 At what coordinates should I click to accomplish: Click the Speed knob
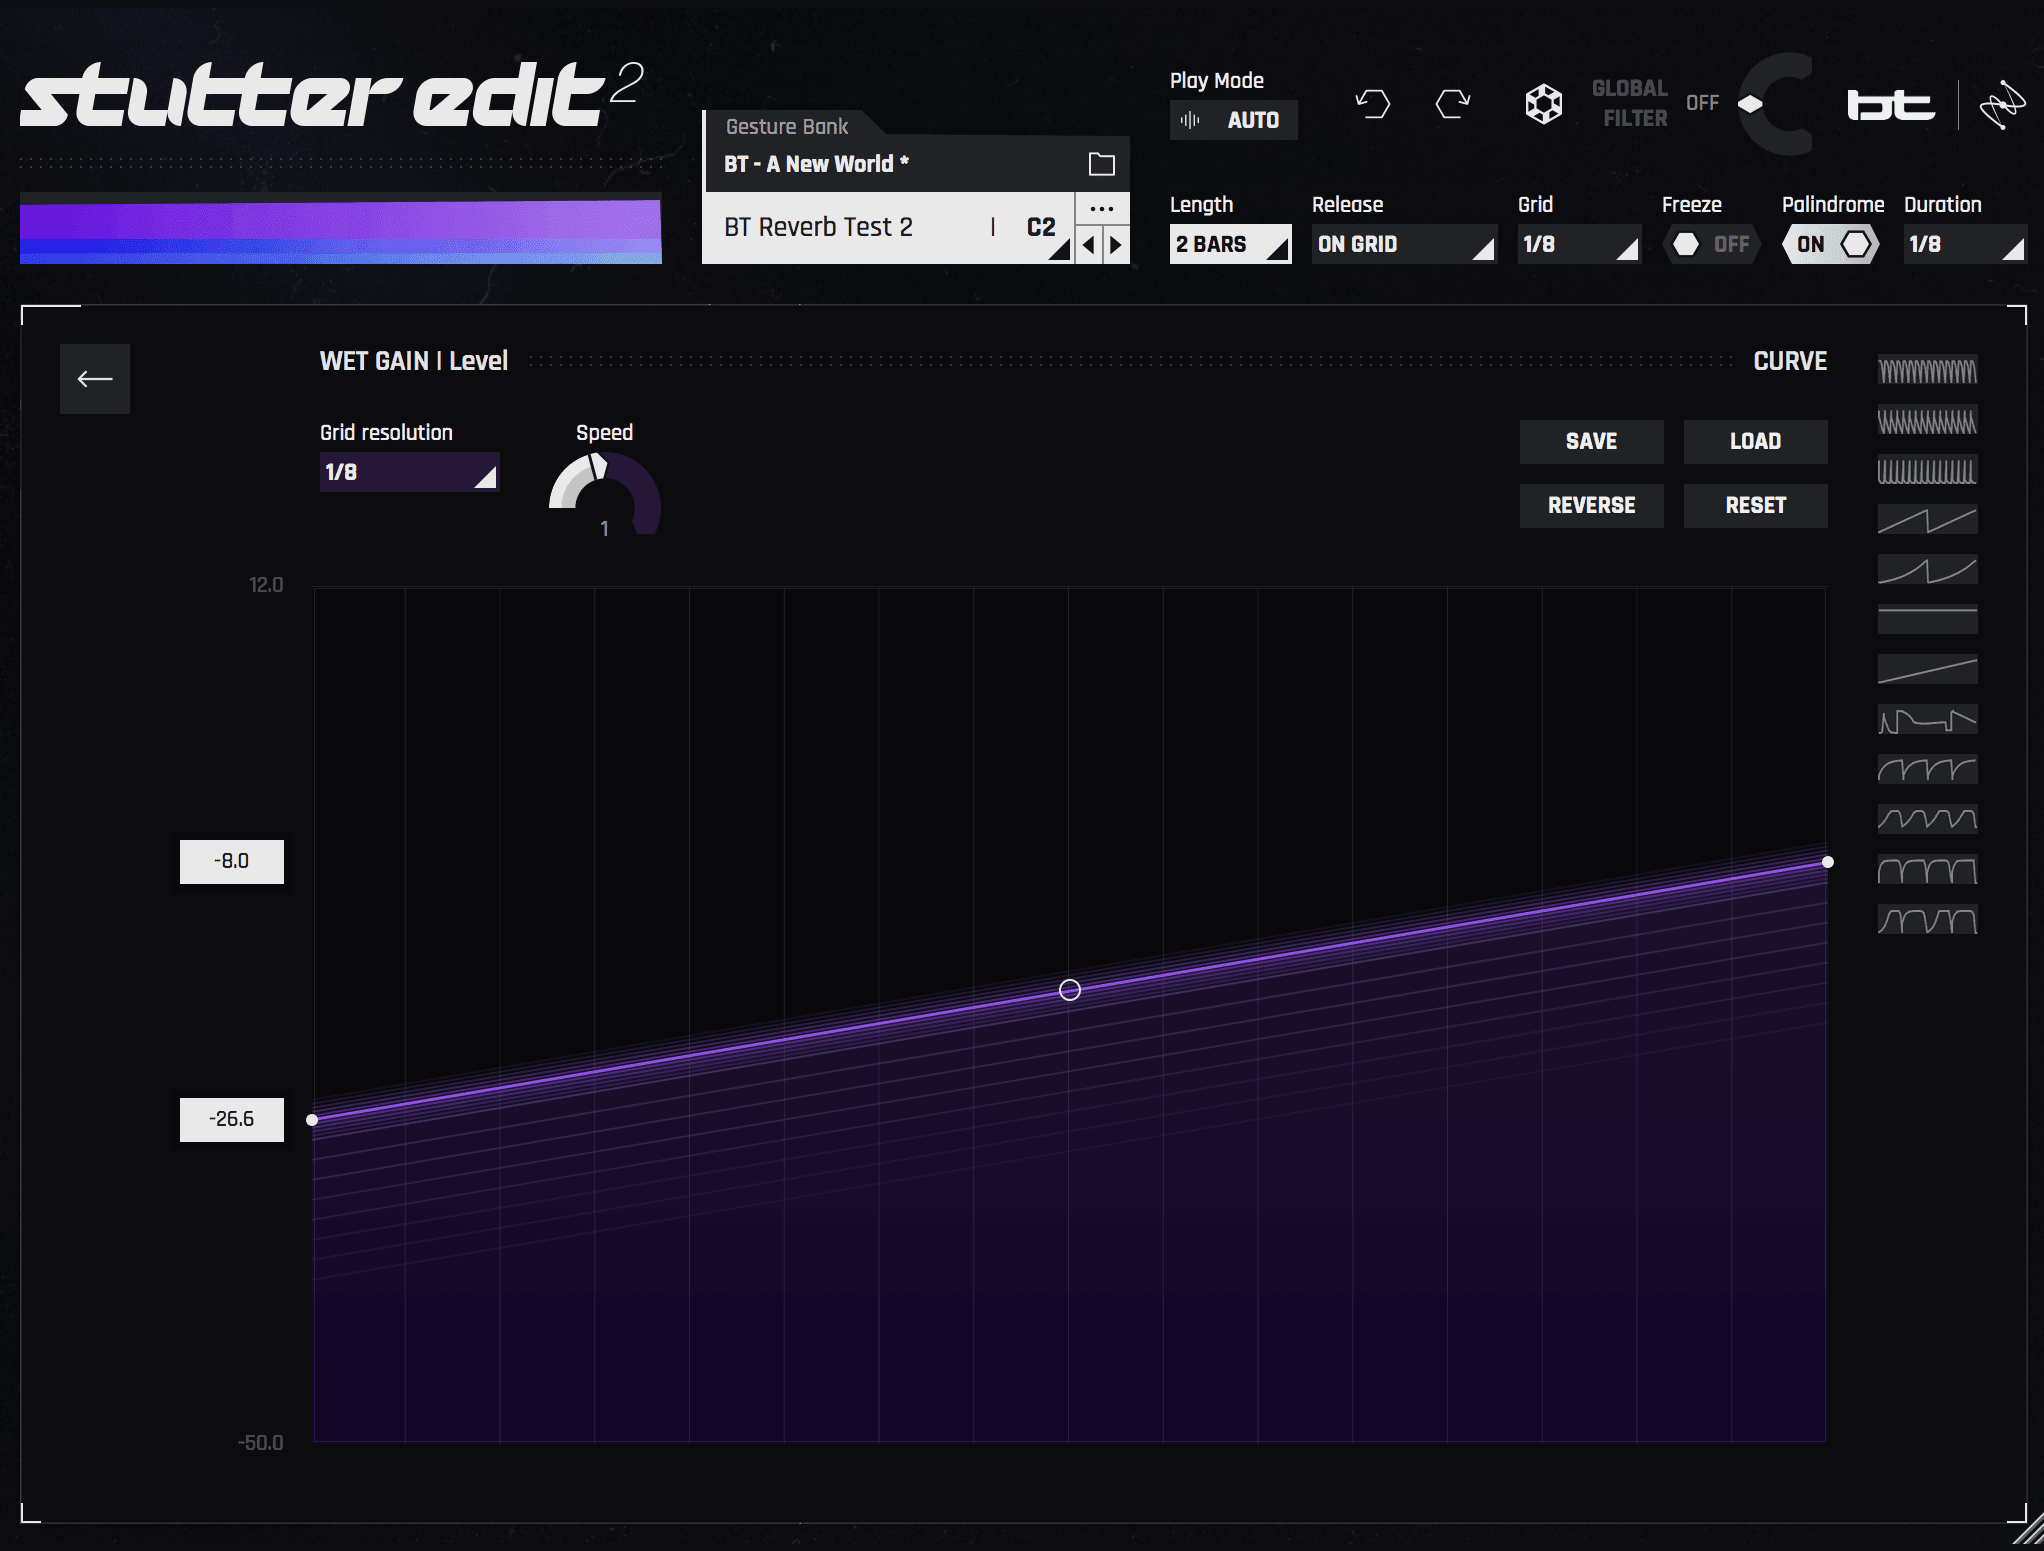(604, 495)
